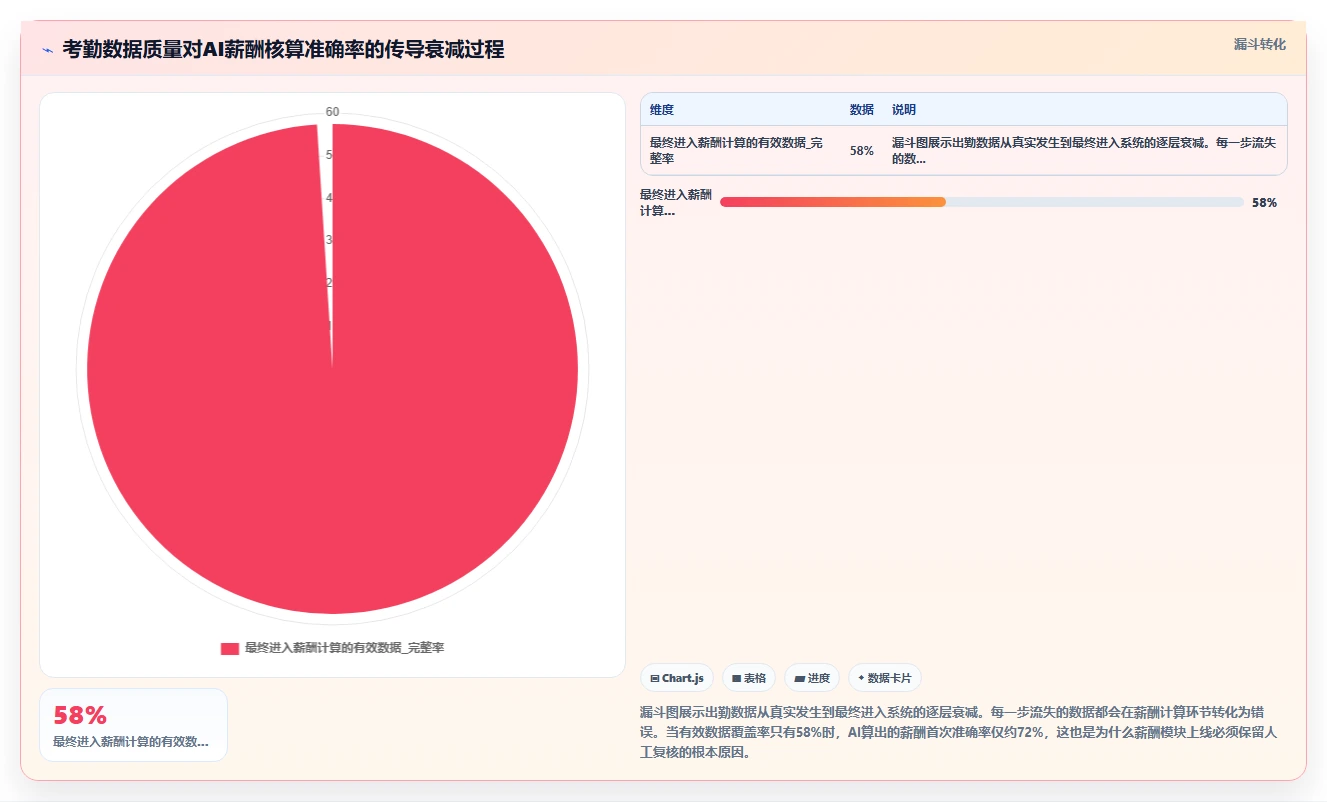Click the 漏斗转化 label in the header
Image resolution: width=1327 pixels, height=802 pixels.
[x=1260, y=44]
